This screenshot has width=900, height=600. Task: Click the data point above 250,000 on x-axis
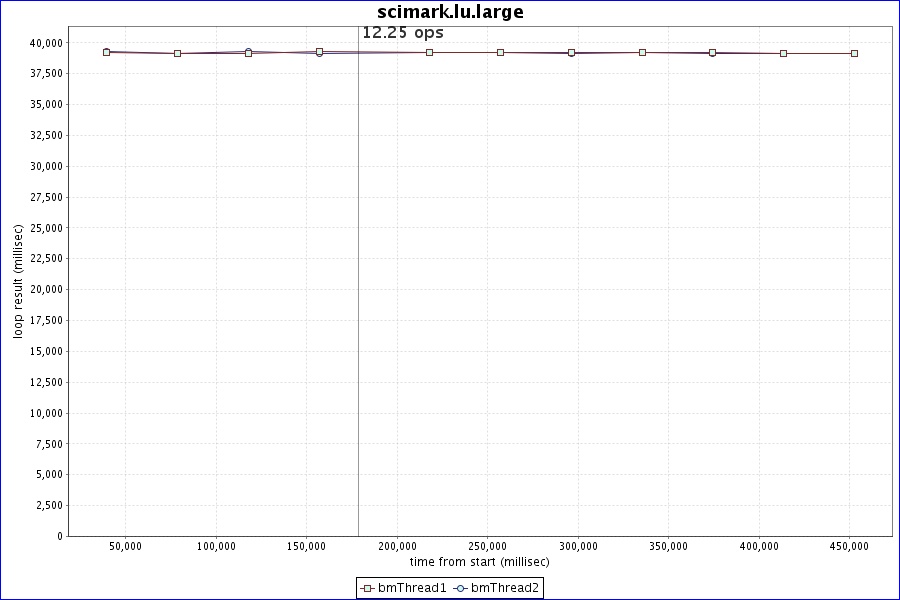(x=500, y=52)
